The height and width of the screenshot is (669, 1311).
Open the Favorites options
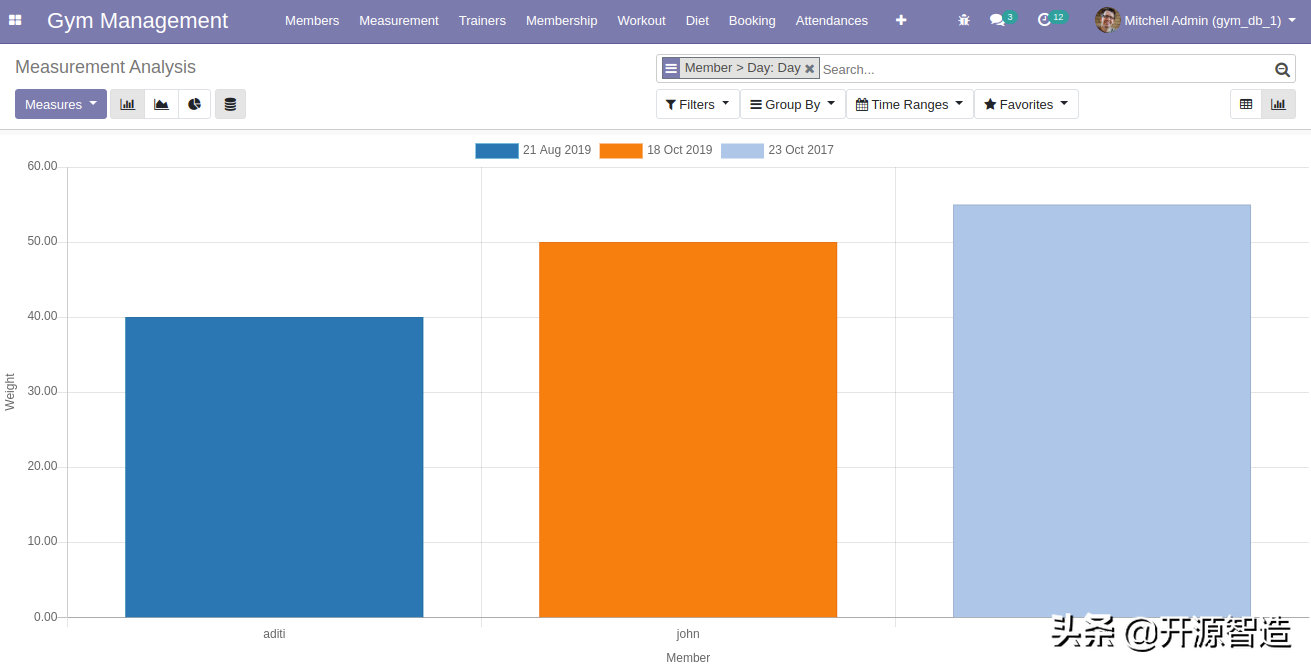tap(1025, 104)
